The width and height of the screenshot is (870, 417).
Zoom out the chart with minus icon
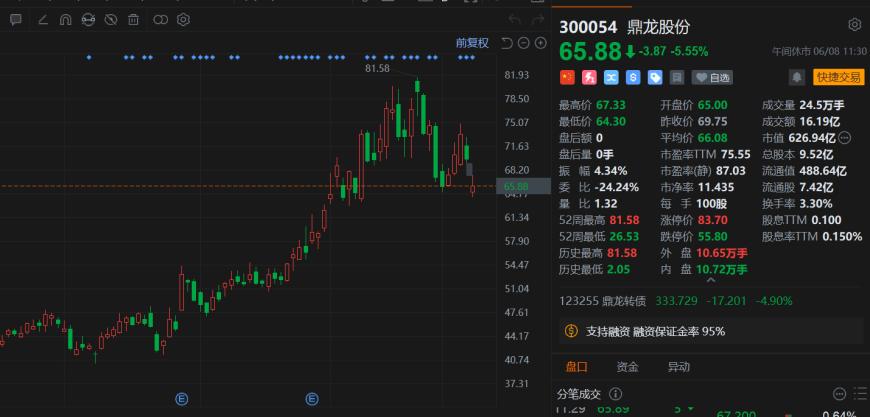click(523, 43)
